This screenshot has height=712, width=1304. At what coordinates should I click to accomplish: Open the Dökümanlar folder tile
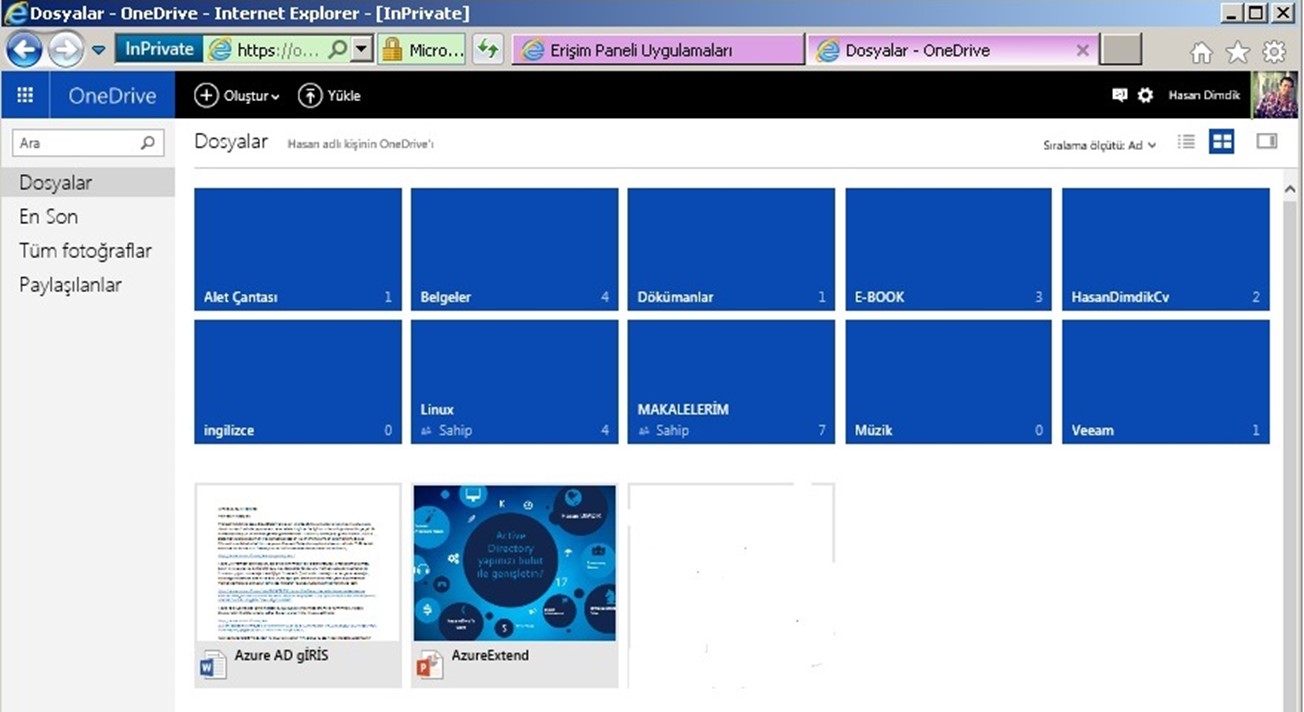click(731, 250)
